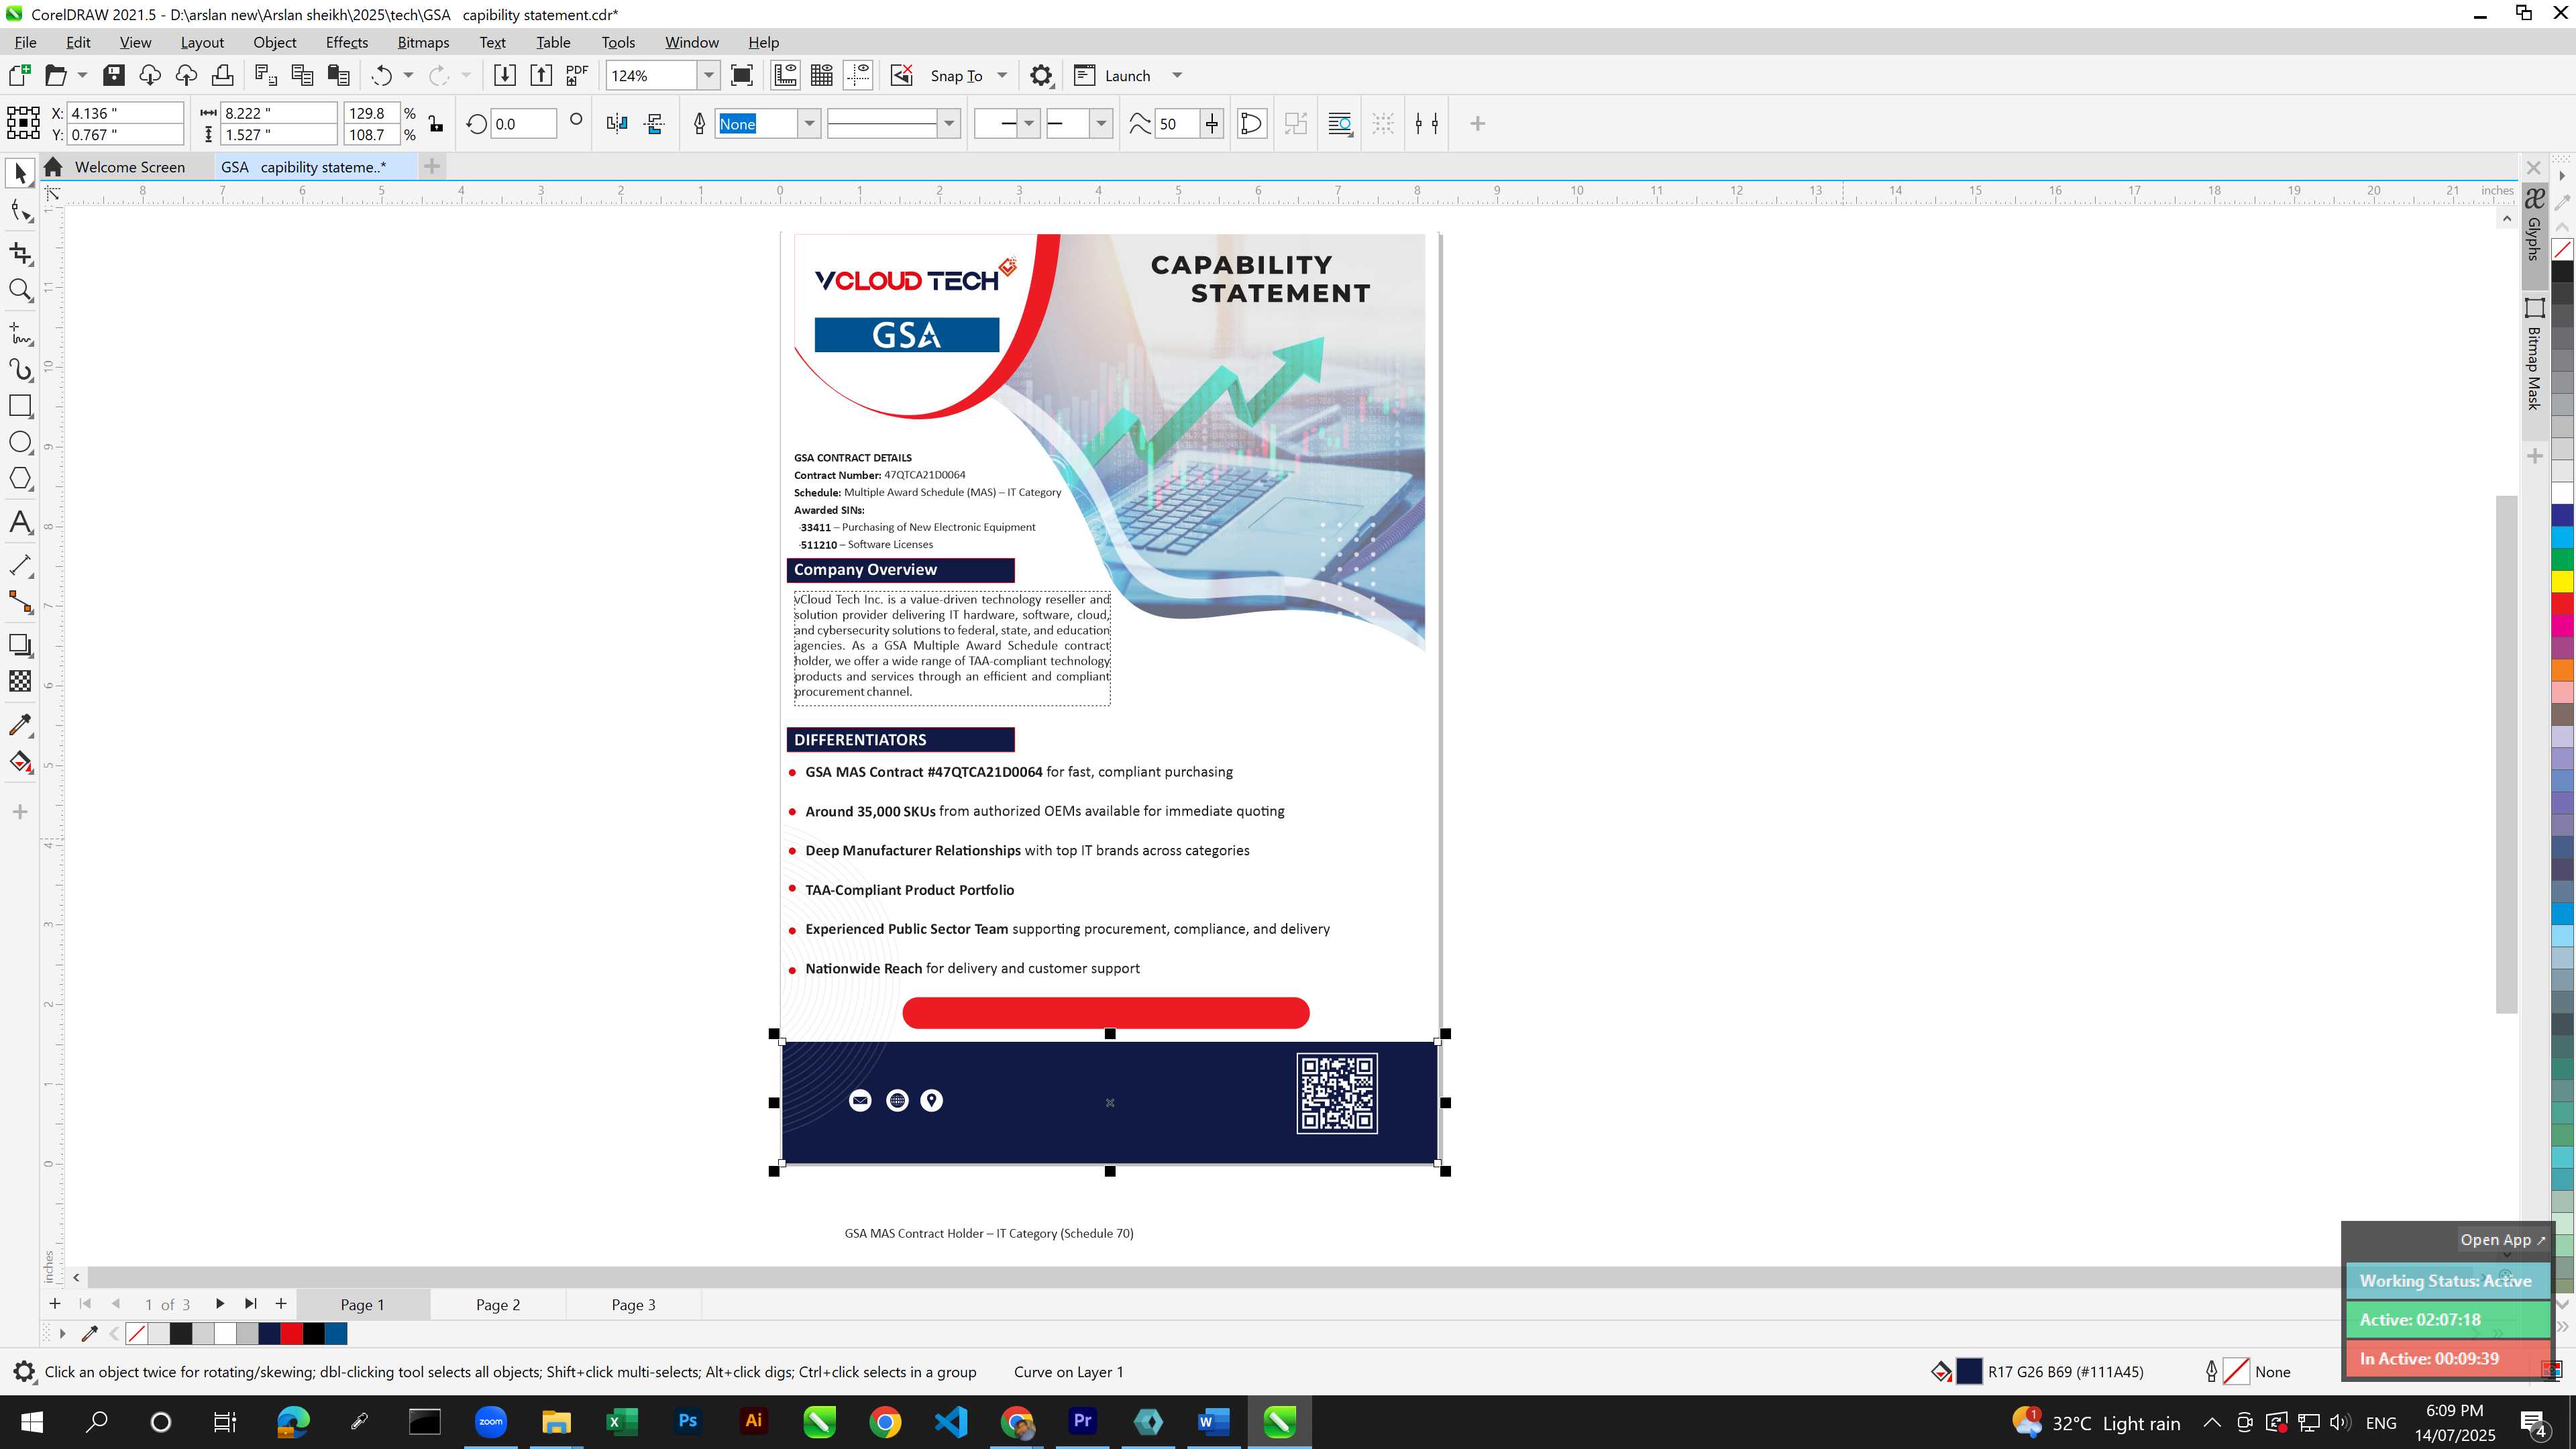Select the Pick tool

(20, 174)
